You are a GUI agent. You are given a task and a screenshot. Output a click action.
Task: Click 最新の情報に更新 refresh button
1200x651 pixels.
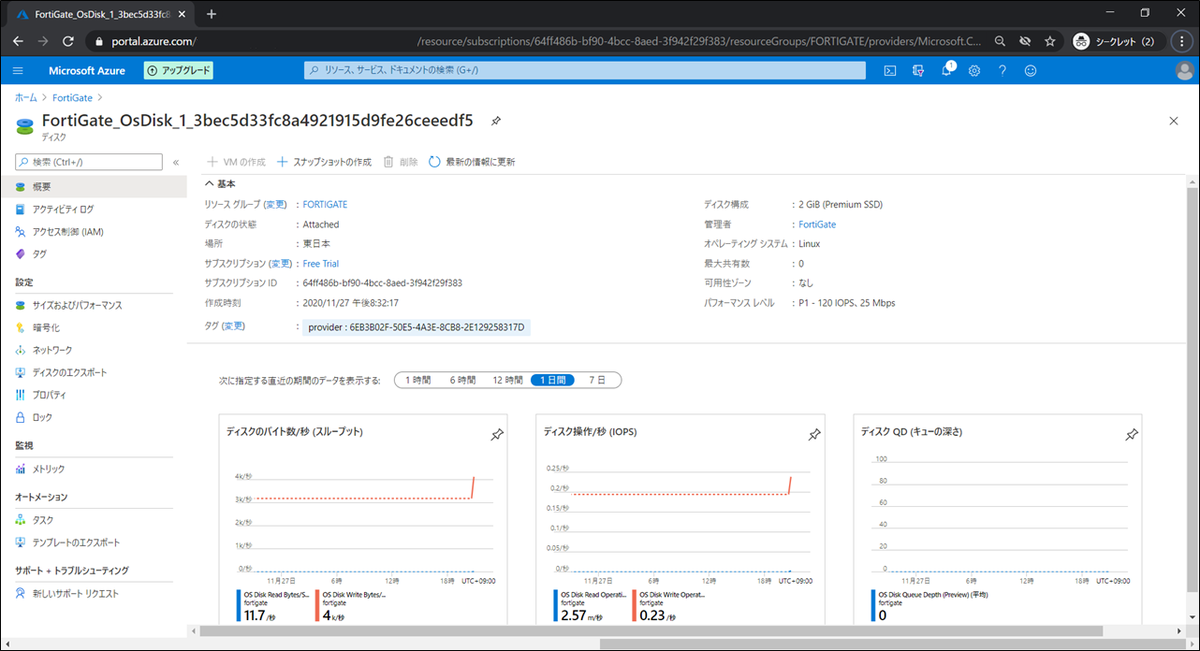pyautogui.click(x=472, y=161)
